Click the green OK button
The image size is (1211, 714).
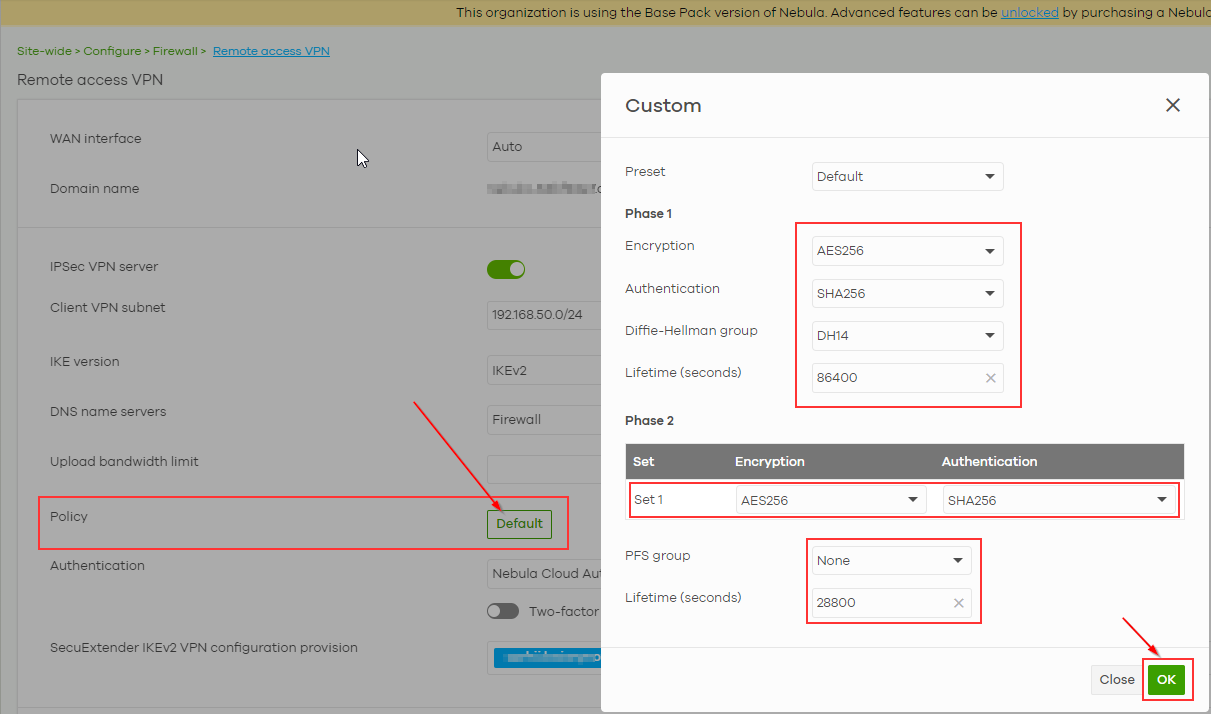click(x=1166, y=680)
